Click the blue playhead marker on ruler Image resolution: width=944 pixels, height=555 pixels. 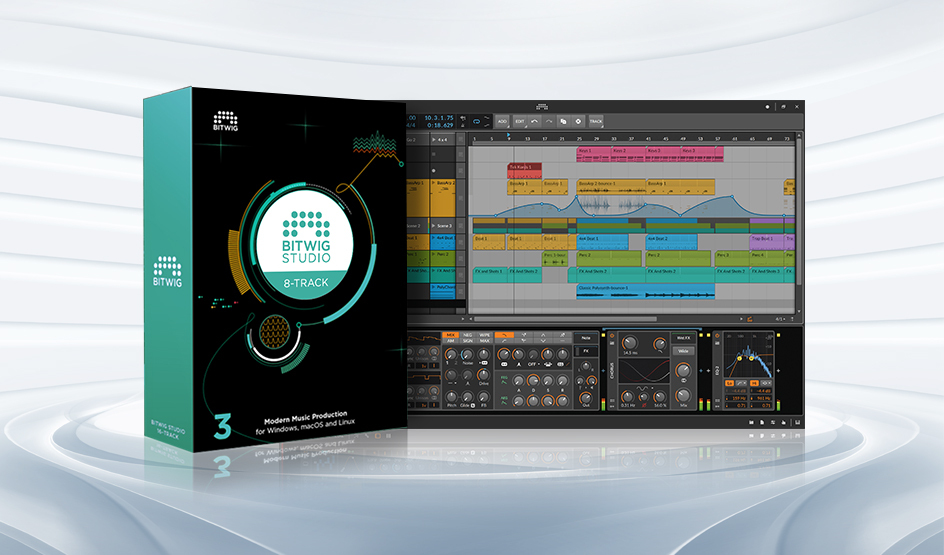(509, 135)
